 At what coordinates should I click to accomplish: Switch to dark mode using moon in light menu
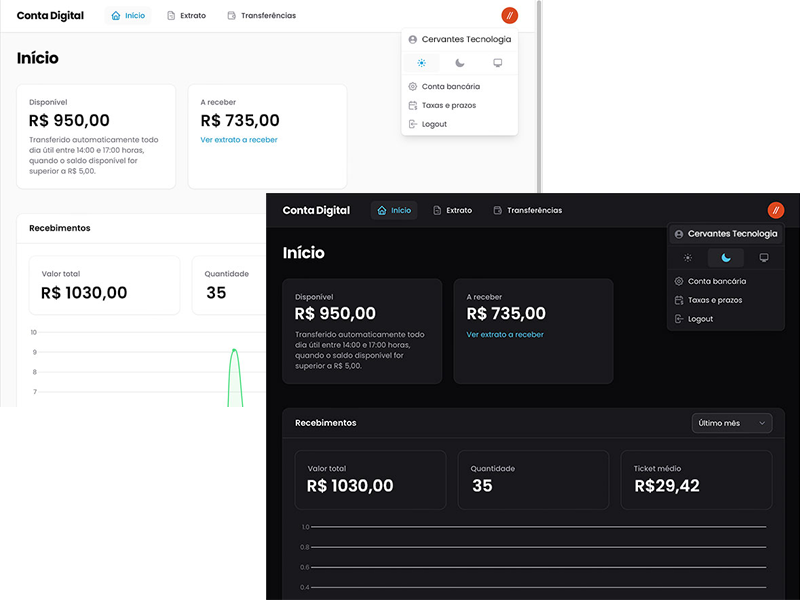460,63
